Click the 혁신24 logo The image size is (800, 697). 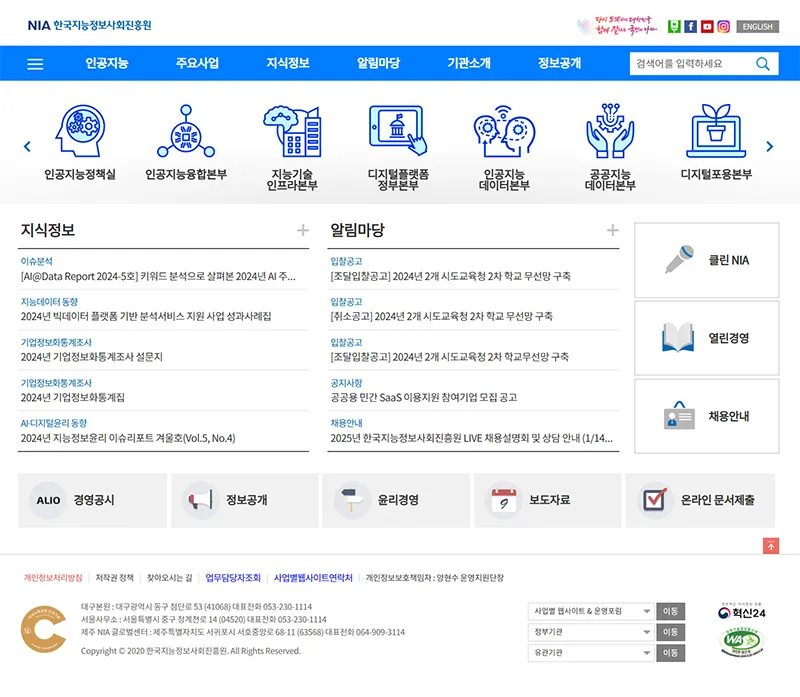741,612
